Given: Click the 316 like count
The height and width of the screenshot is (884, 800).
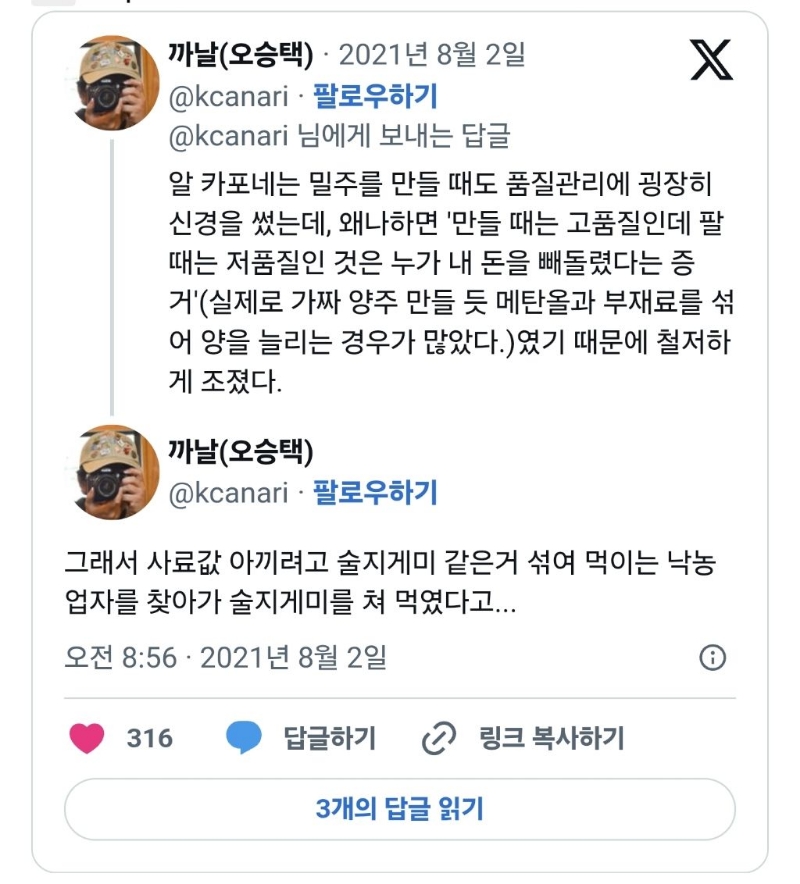Looking at the screenshot, I should [149, 738].
